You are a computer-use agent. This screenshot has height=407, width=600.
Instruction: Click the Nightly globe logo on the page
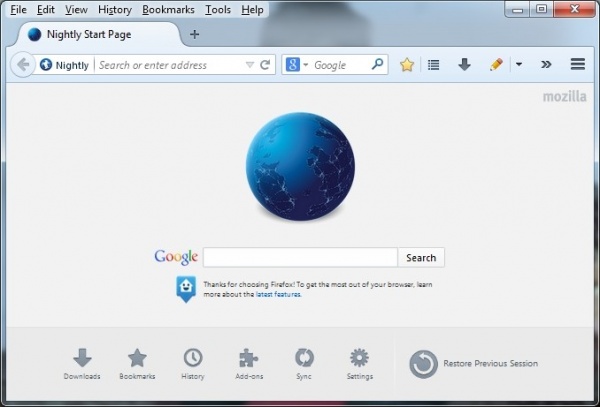pos(300,166)
